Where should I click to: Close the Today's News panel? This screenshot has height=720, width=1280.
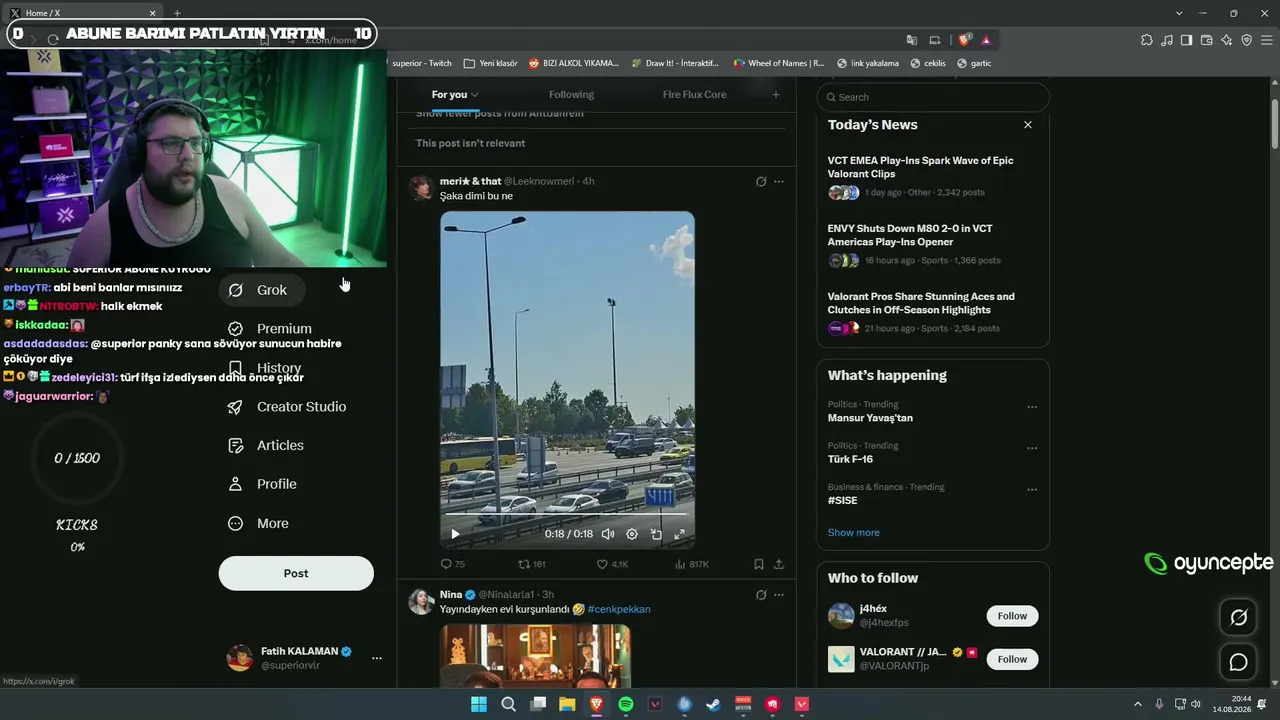pos(1027,125)
